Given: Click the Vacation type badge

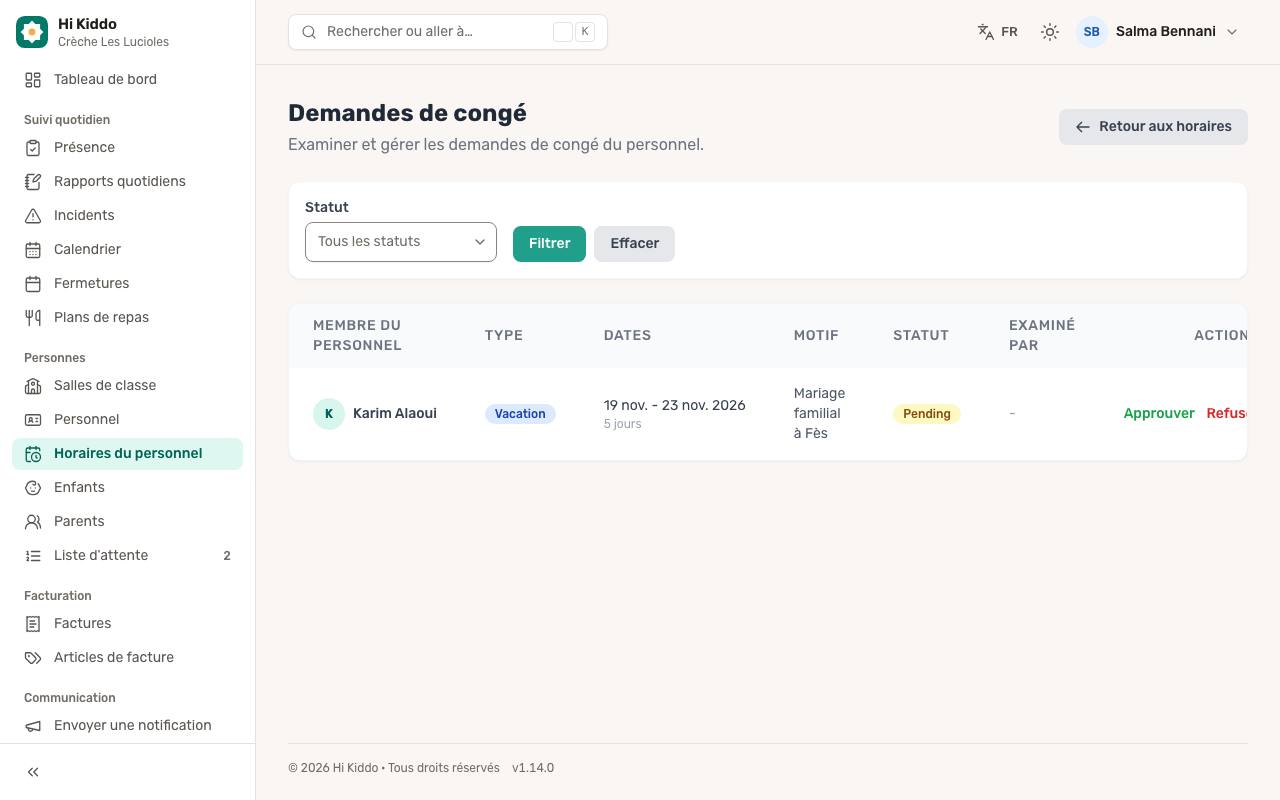Looking at the screenshot, I should click(x=520, y=414).
